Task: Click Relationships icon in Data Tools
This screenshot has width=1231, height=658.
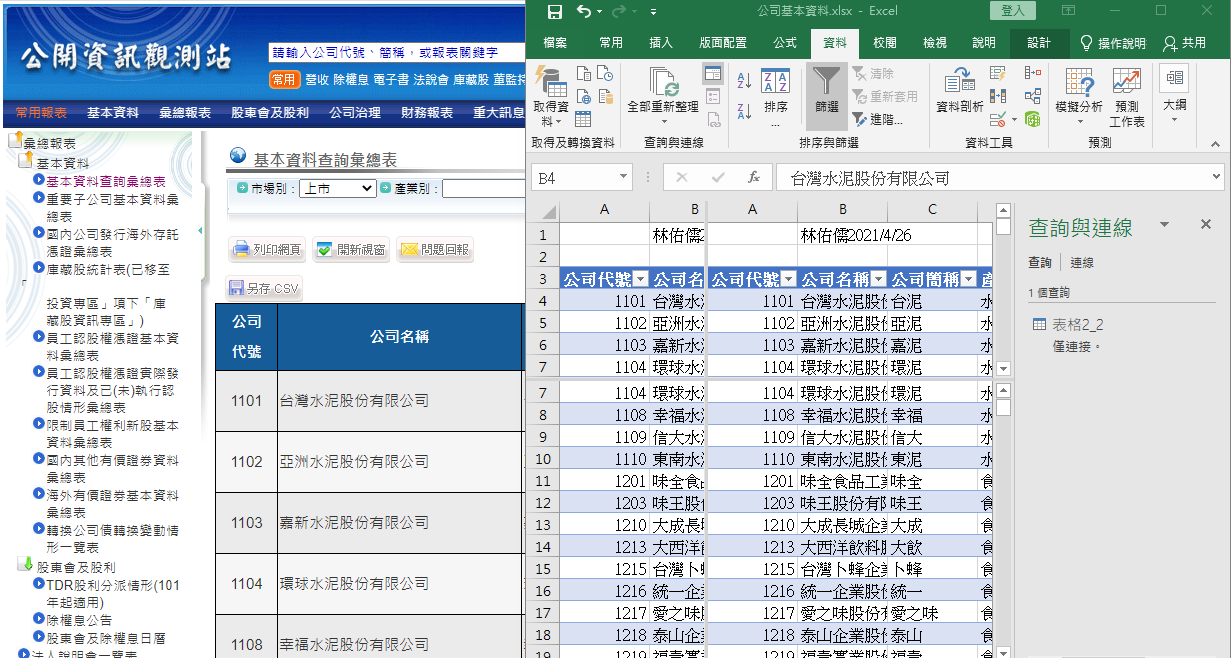Action: 1033,96
